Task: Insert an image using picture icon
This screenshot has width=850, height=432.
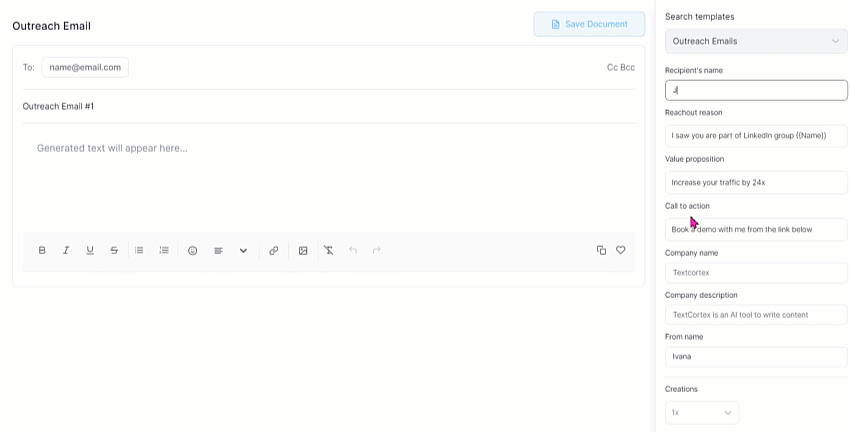Action: point(303,250)
